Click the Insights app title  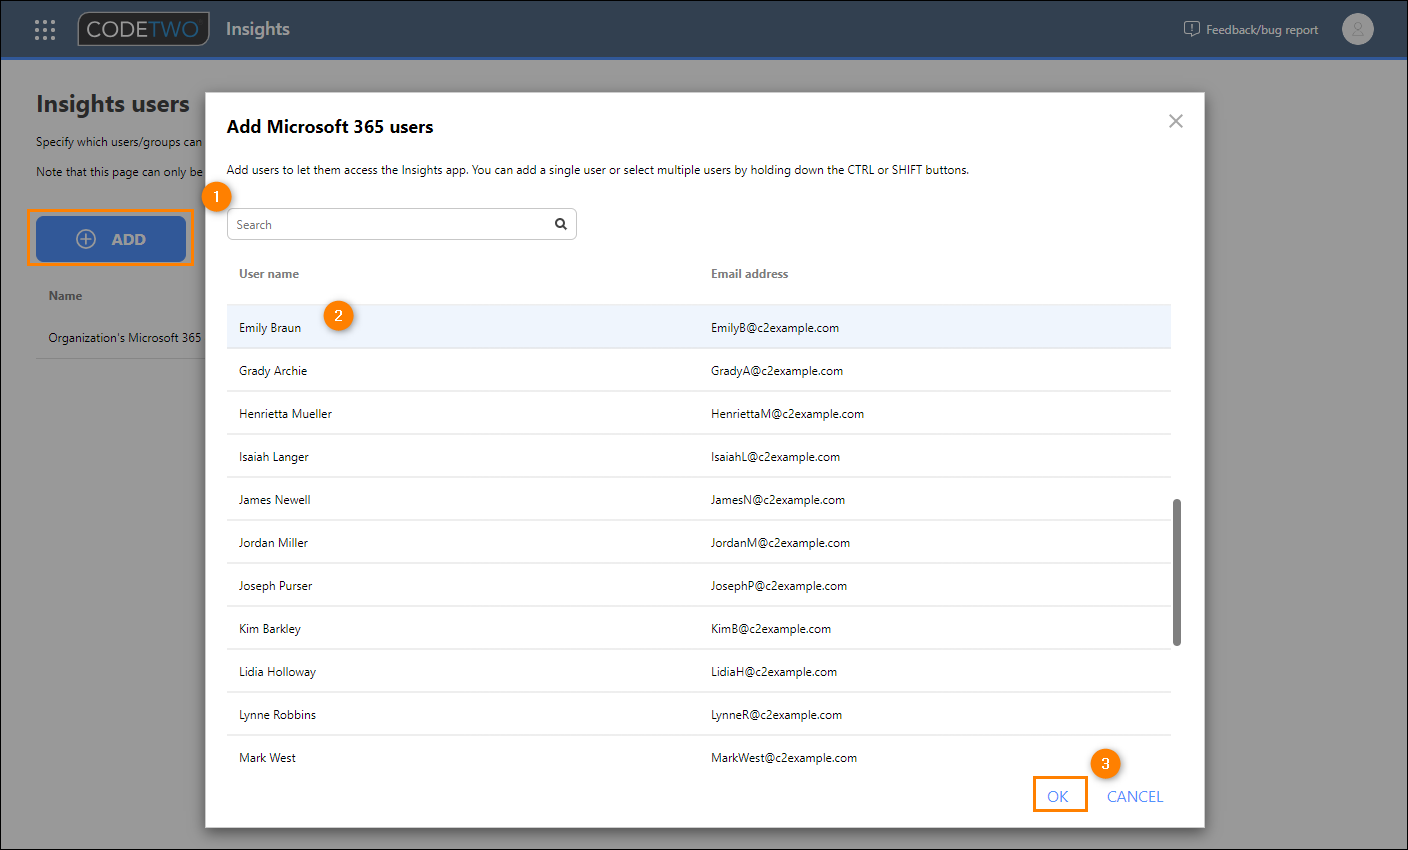[x=258, y=29]
